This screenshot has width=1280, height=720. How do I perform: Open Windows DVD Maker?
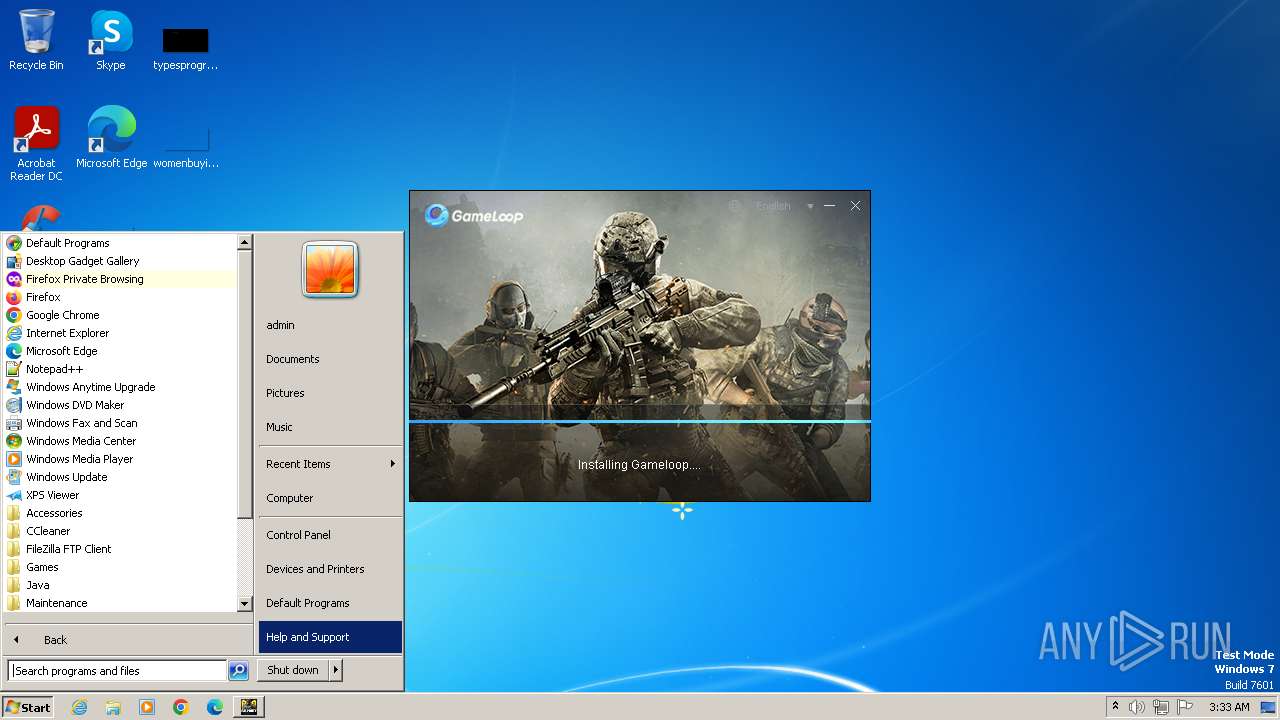coord(120,405)
